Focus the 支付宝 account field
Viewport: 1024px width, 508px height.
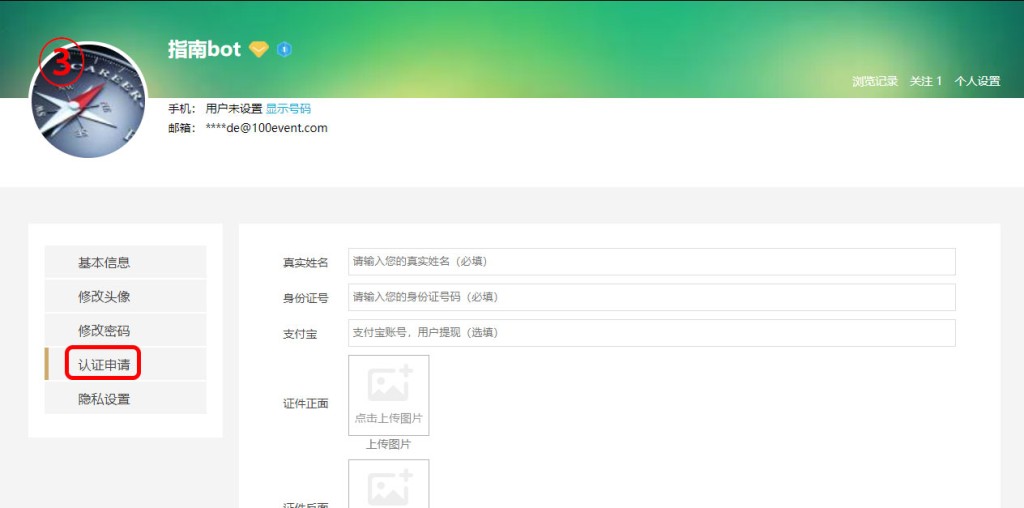[652, 333]
